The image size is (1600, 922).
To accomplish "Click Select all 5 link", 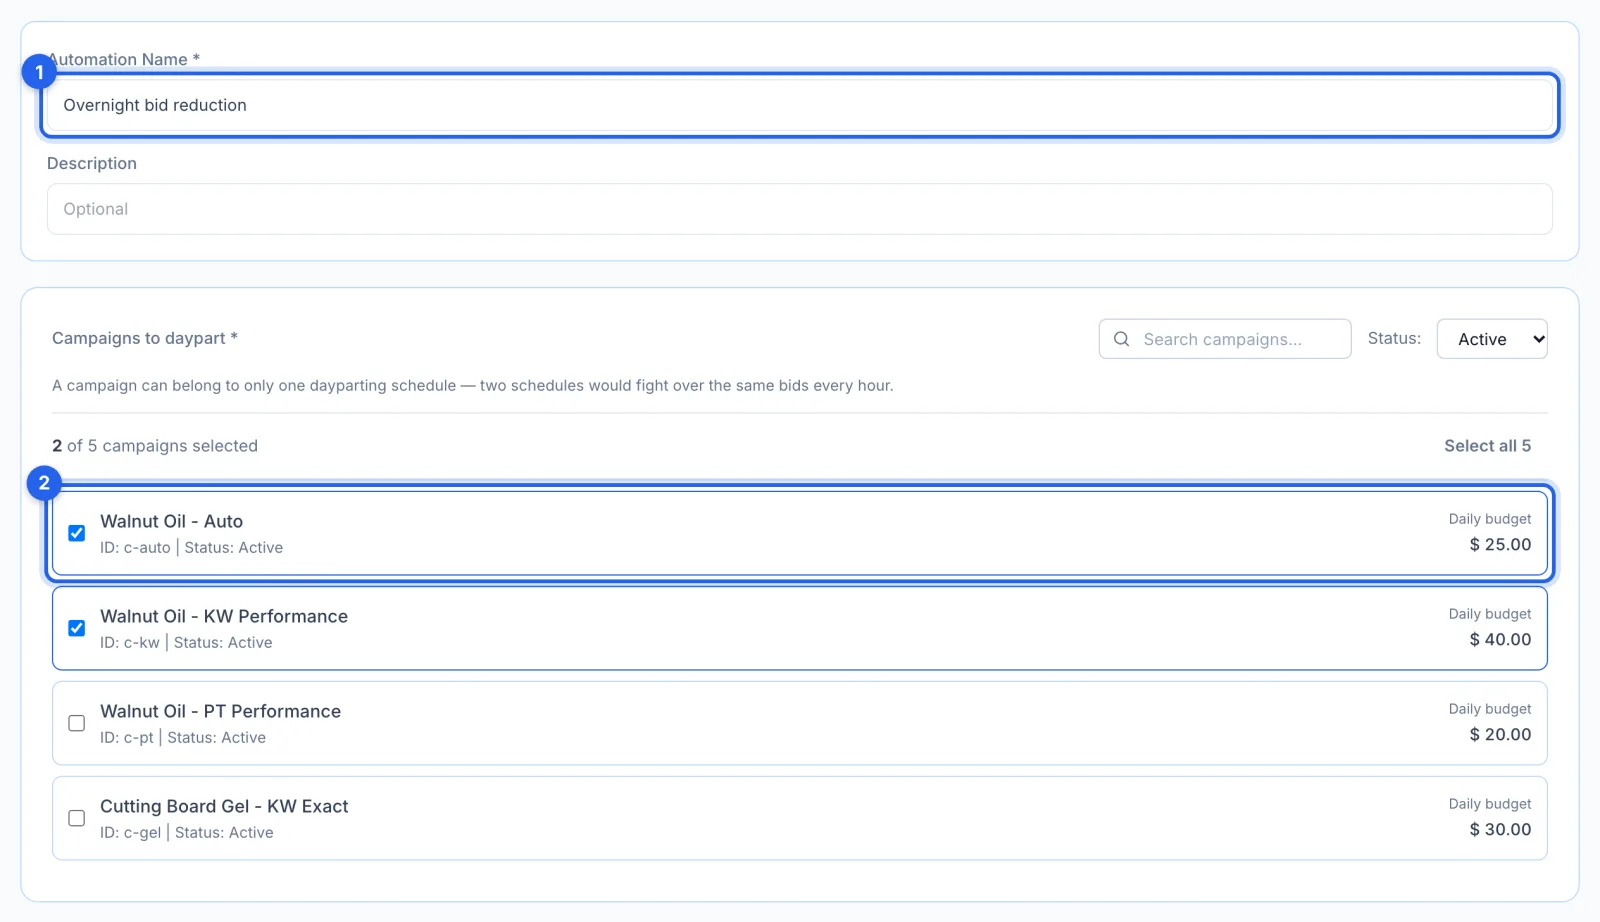I will pos(1487,446).
